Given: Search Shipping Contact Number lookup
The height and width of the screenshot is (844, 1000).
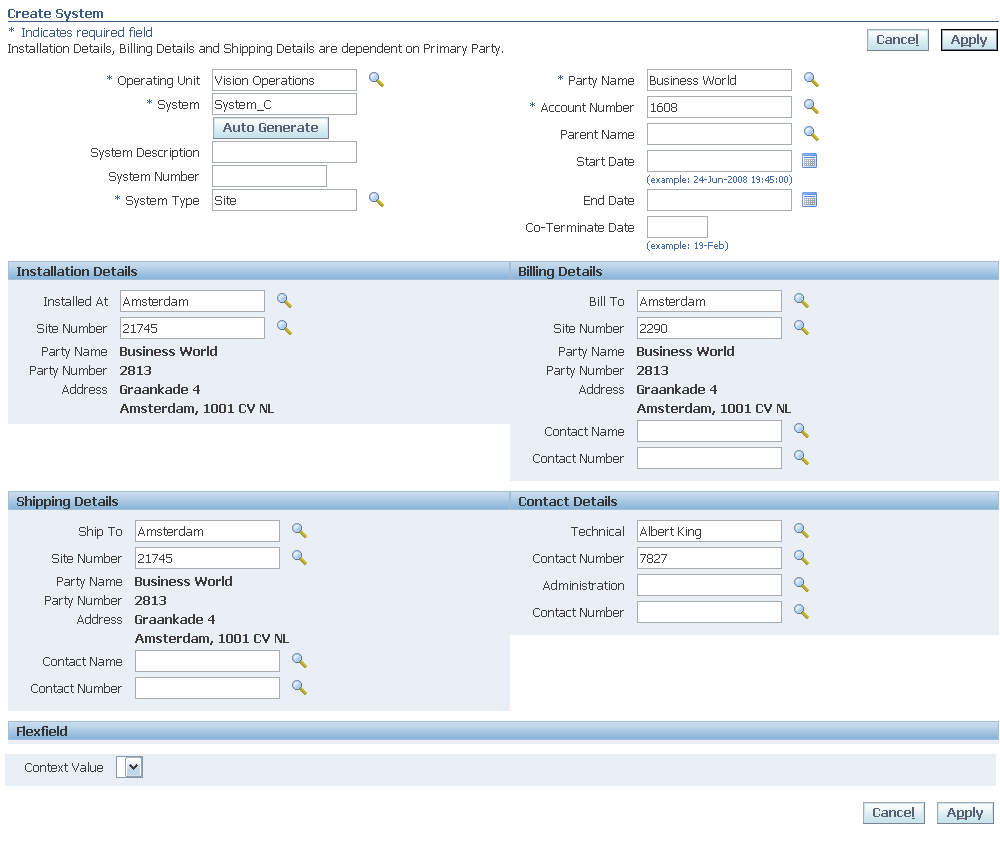Looking at the screenshot, I should click(299, 687).
